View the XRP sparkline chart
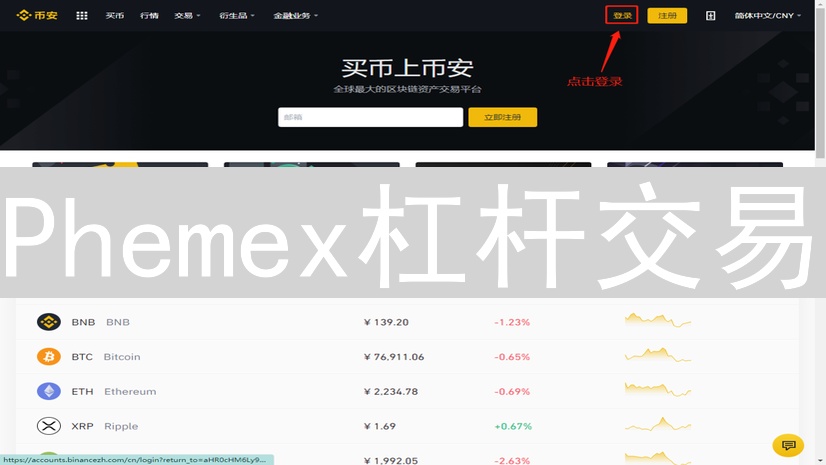This screenshot has height=465, width=826. 657,424
